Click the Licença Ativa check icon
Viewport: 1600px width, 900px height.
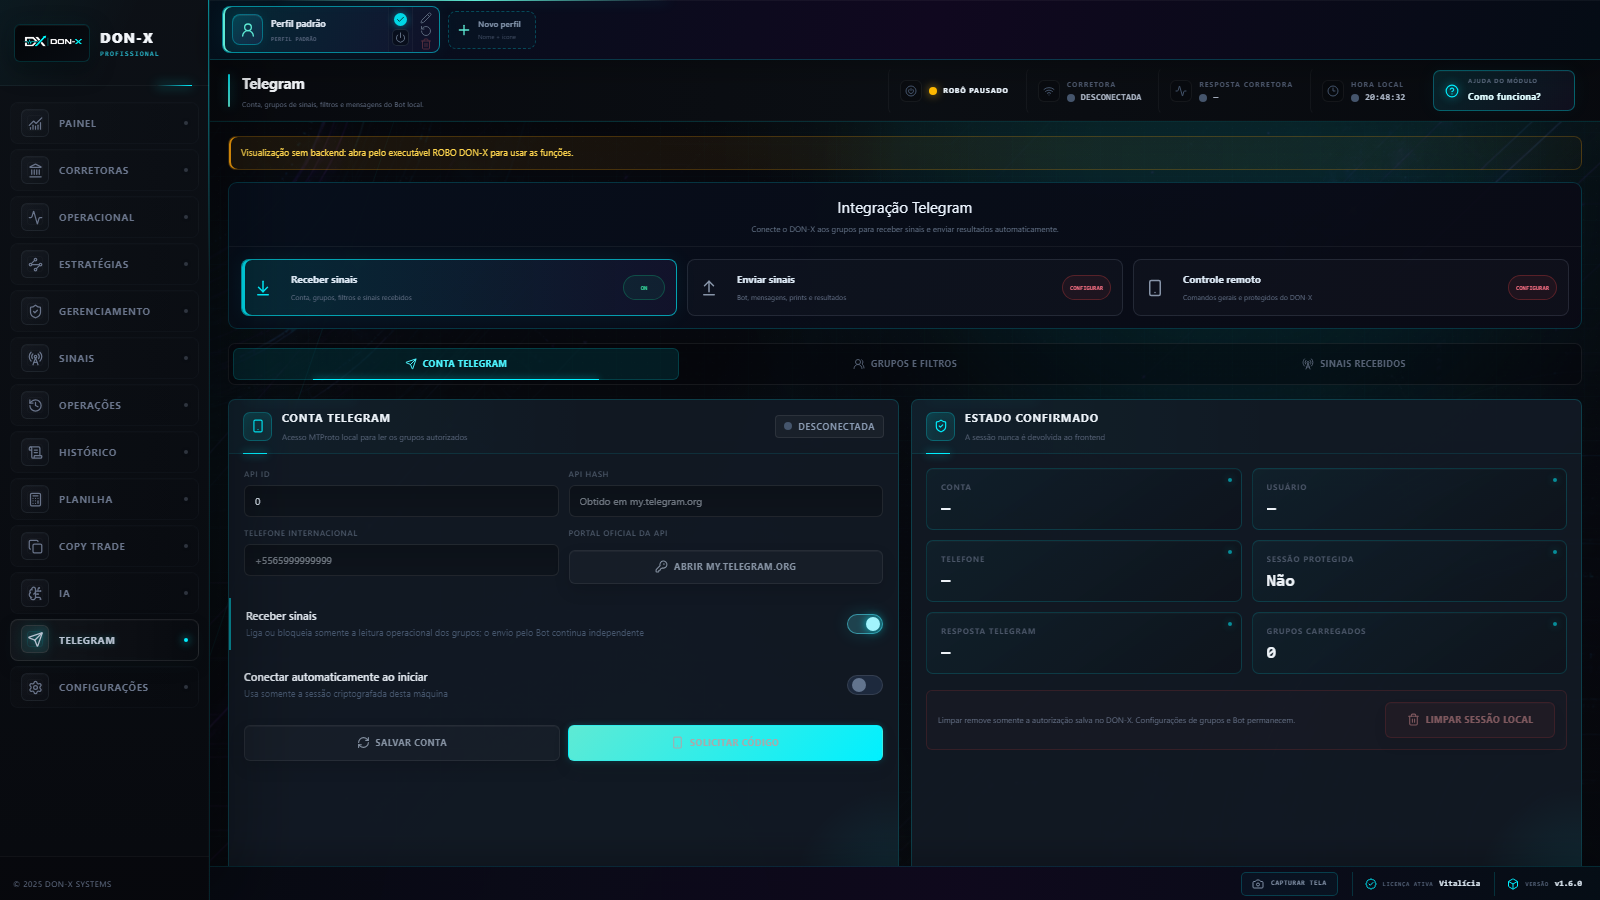(1371, 884)
